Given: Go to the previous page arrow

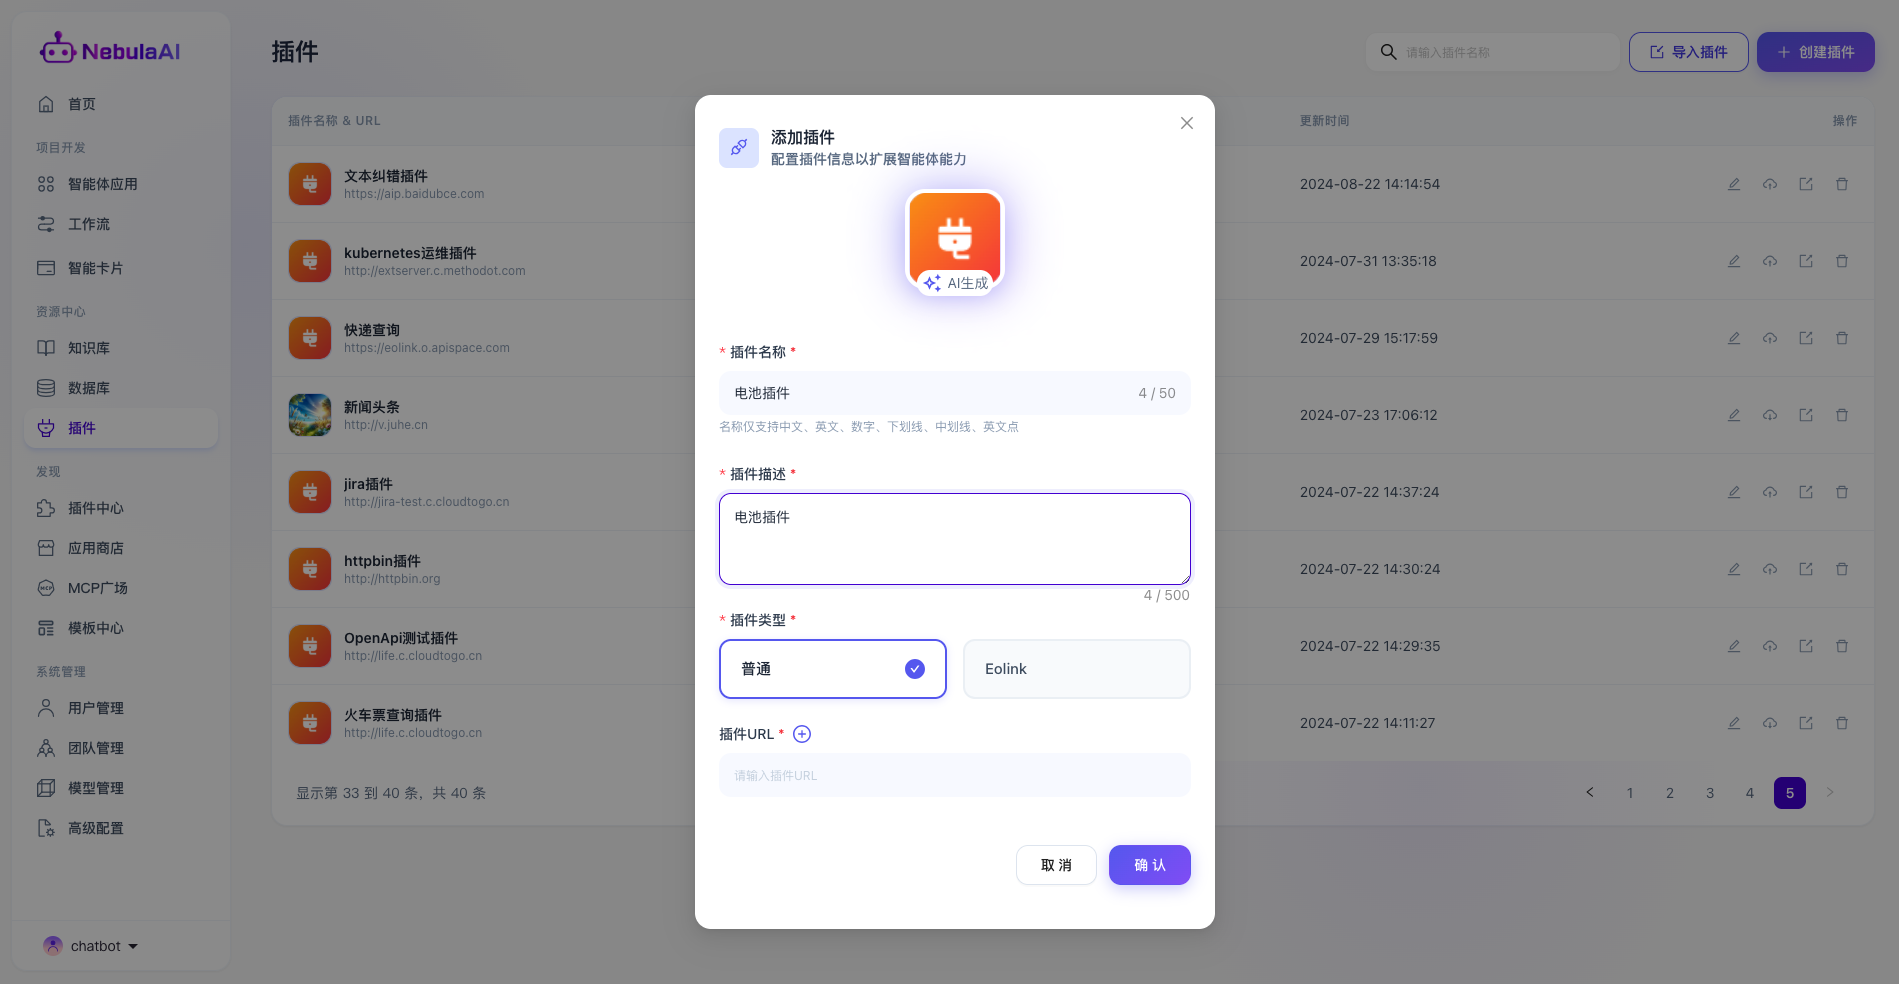Looking at the screenshot, I should pyautogui.click(x=1590, y=793).
